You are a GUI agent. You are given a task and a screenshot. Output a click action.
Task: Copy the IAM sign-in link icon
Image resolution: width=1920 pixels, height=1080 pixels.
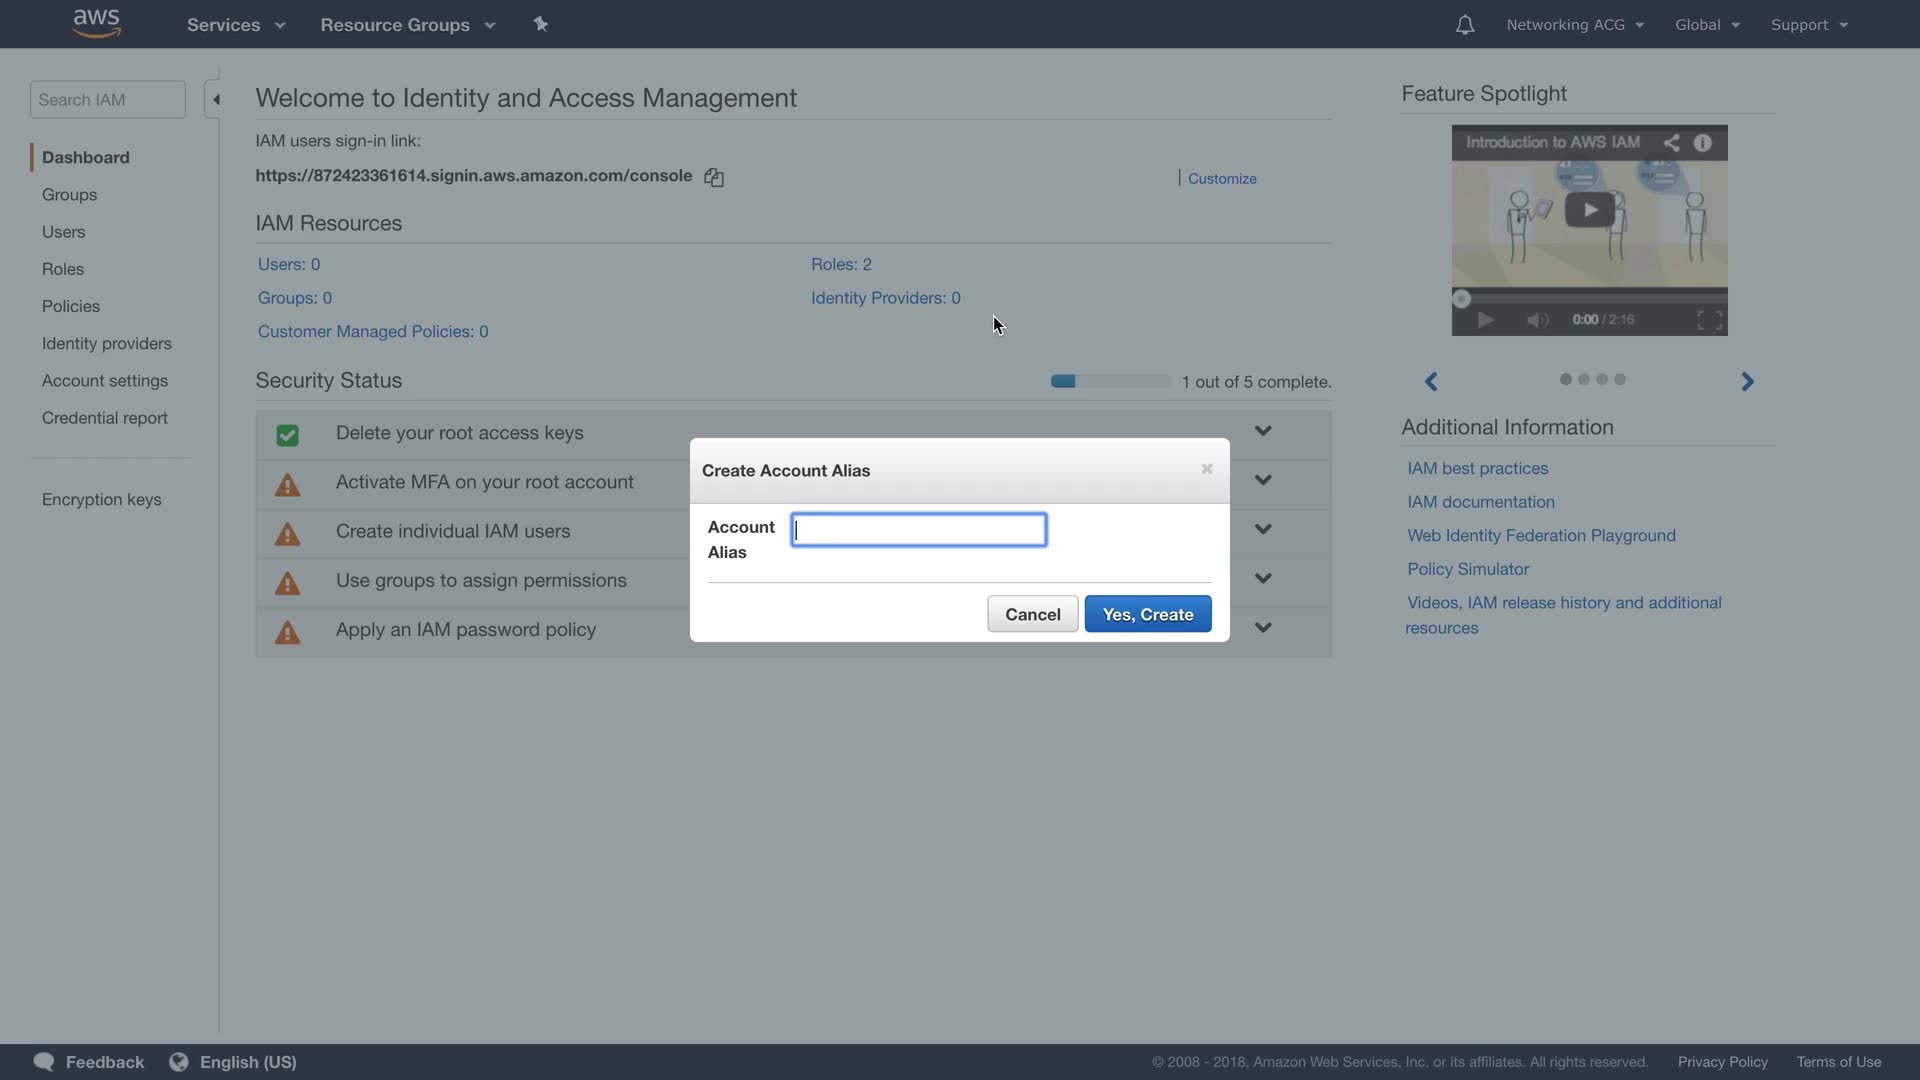click(714, 177)
